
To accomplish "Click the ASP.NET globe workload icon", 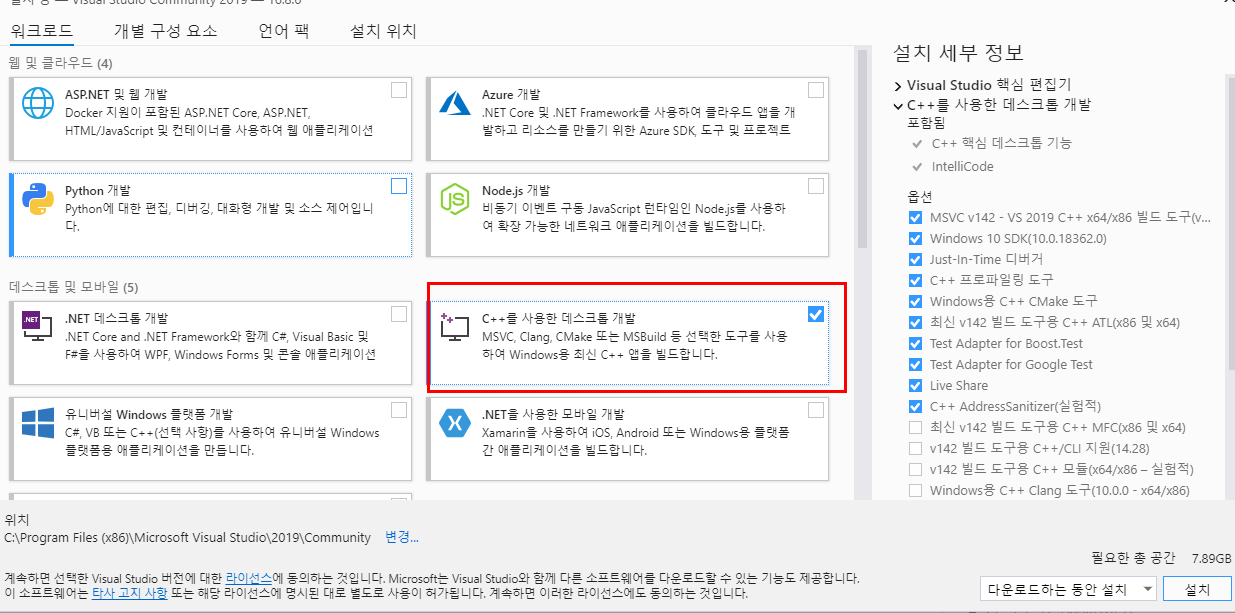I will point(38,104).
